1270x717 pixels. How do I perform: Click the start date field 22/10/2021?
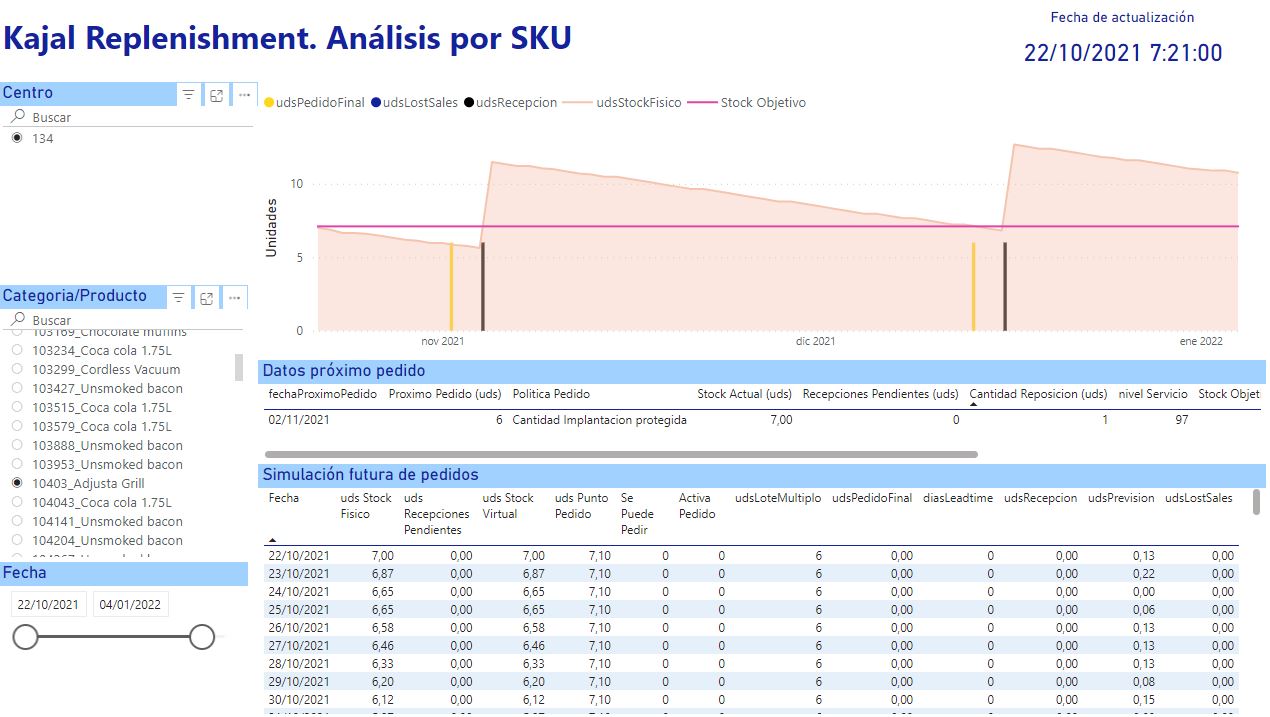pyautogui.click(x=48, y=605)
